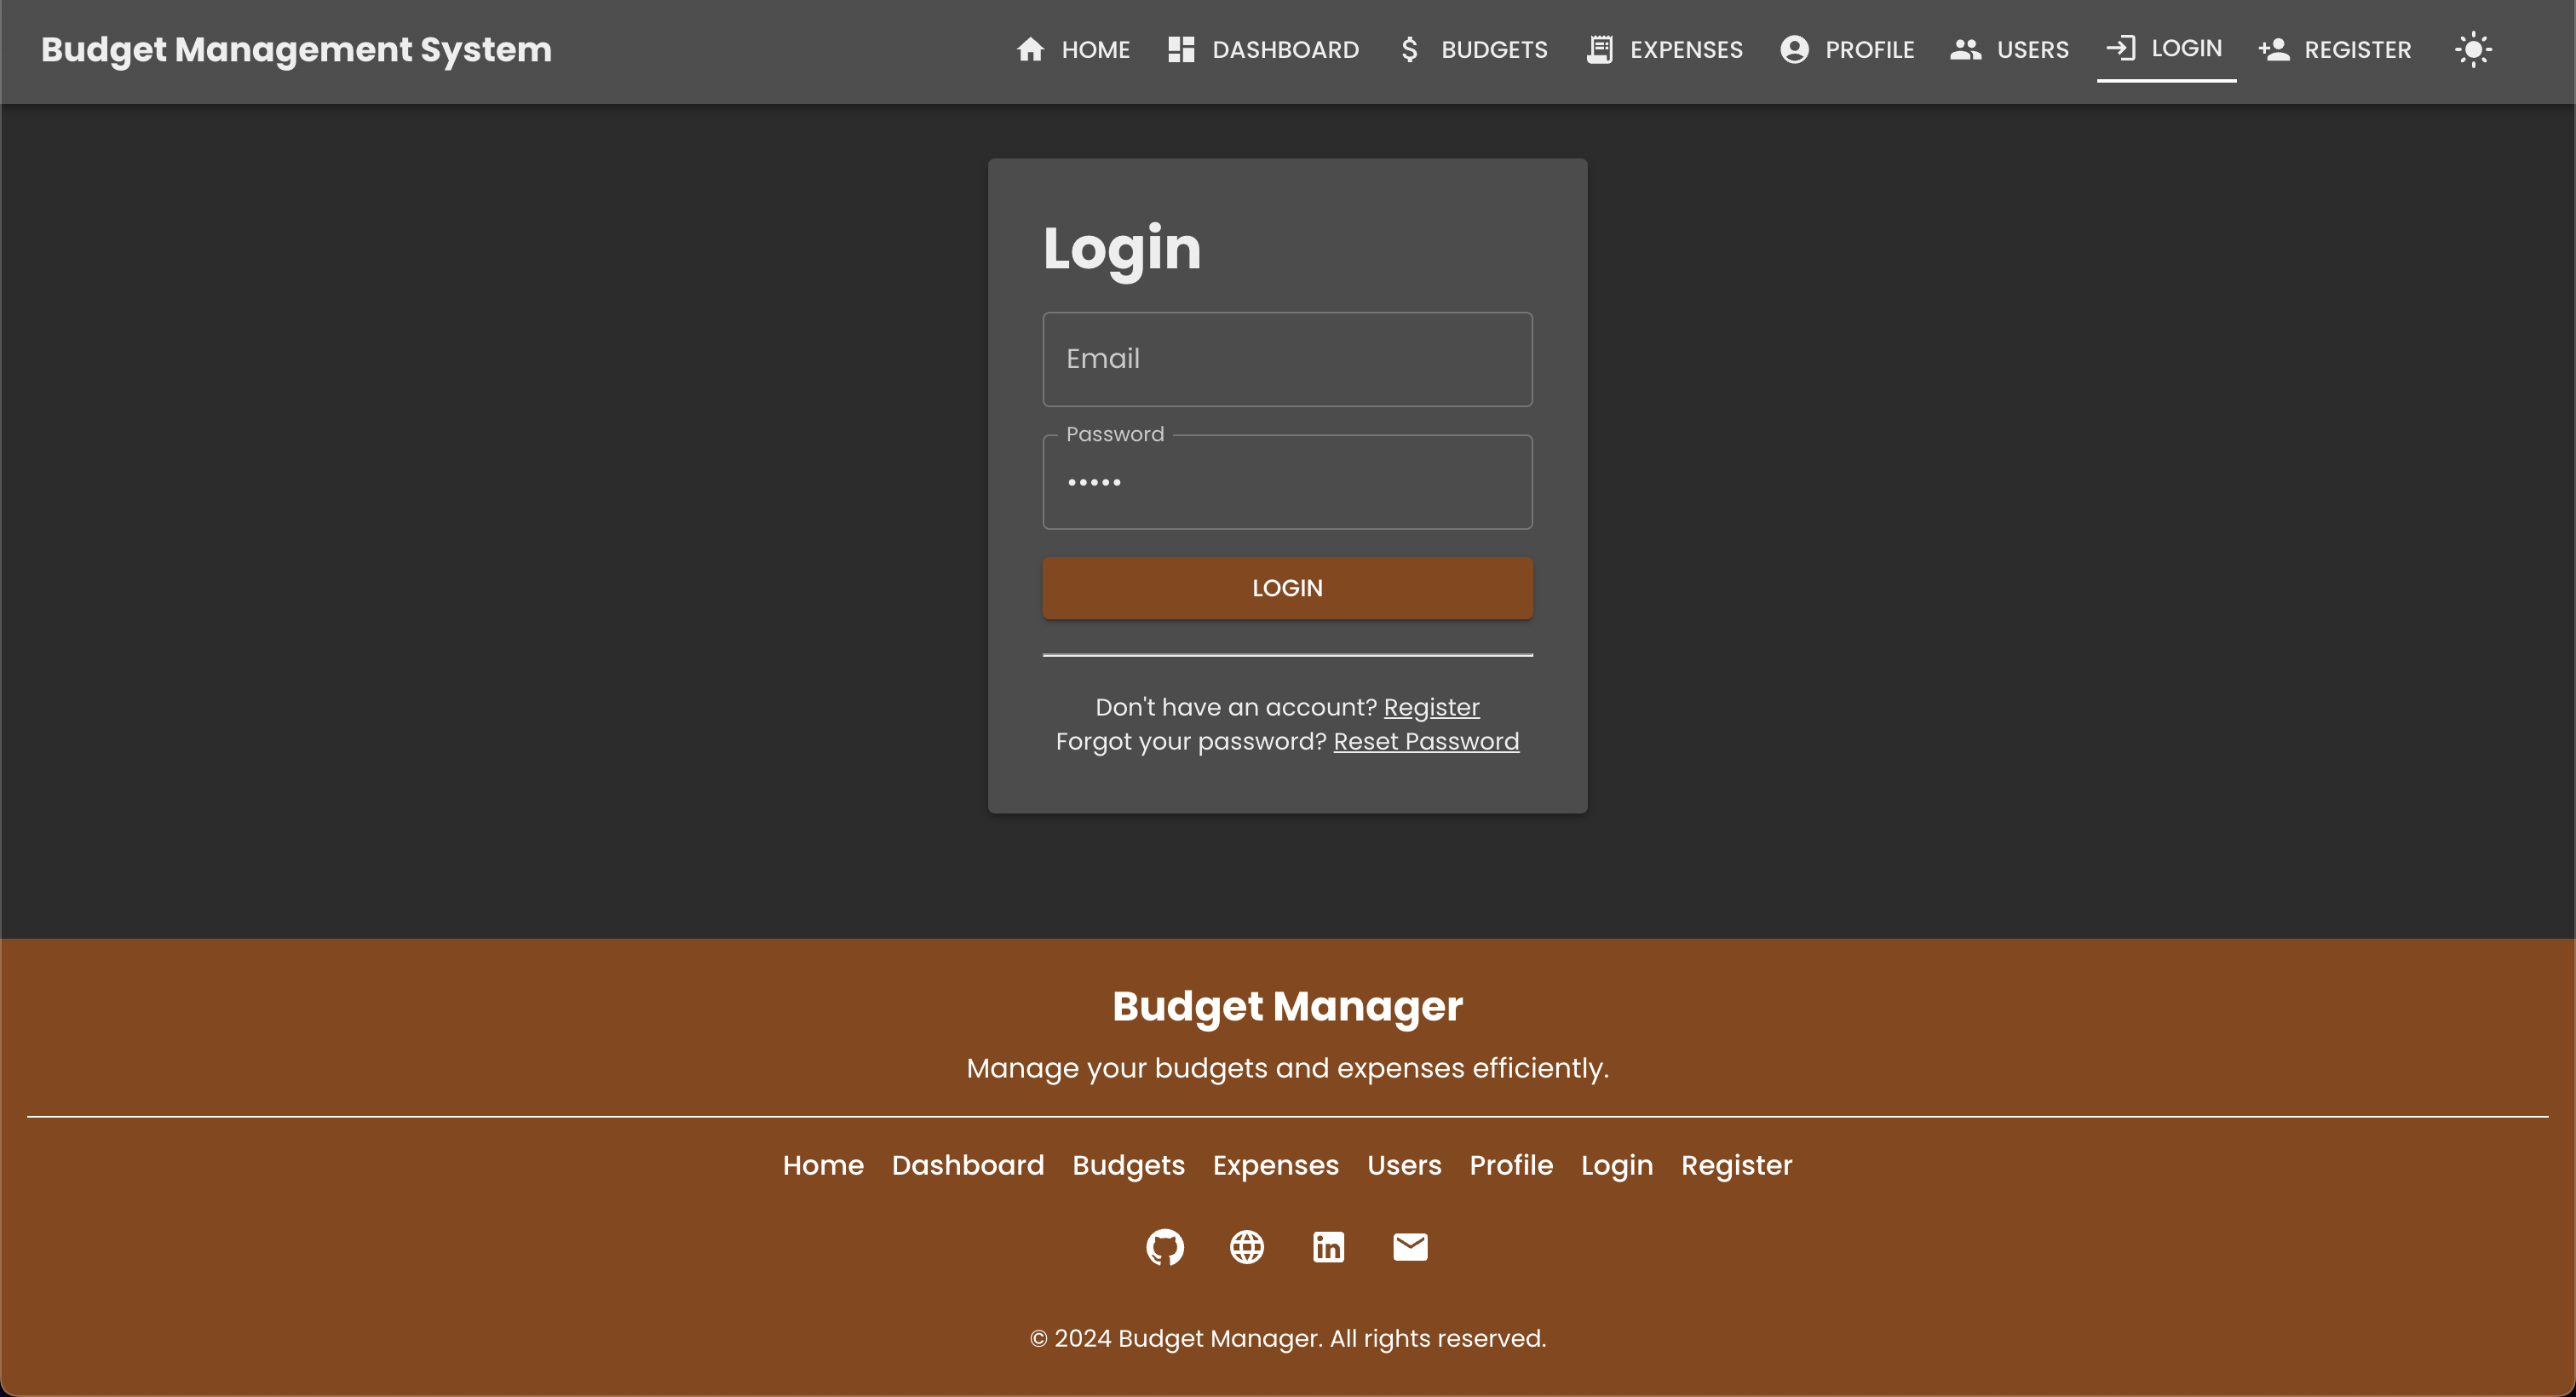
Task: Open the Dashboard footer link
Action: coord(968,1165)
